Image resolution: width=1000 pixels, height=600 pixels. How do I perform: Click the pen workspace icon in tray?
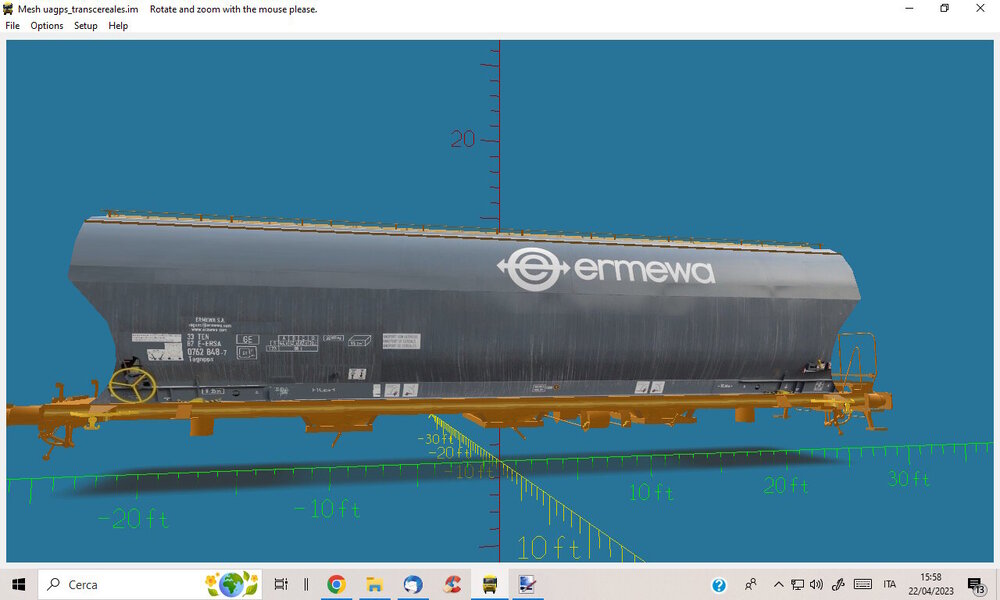[838, 584]
